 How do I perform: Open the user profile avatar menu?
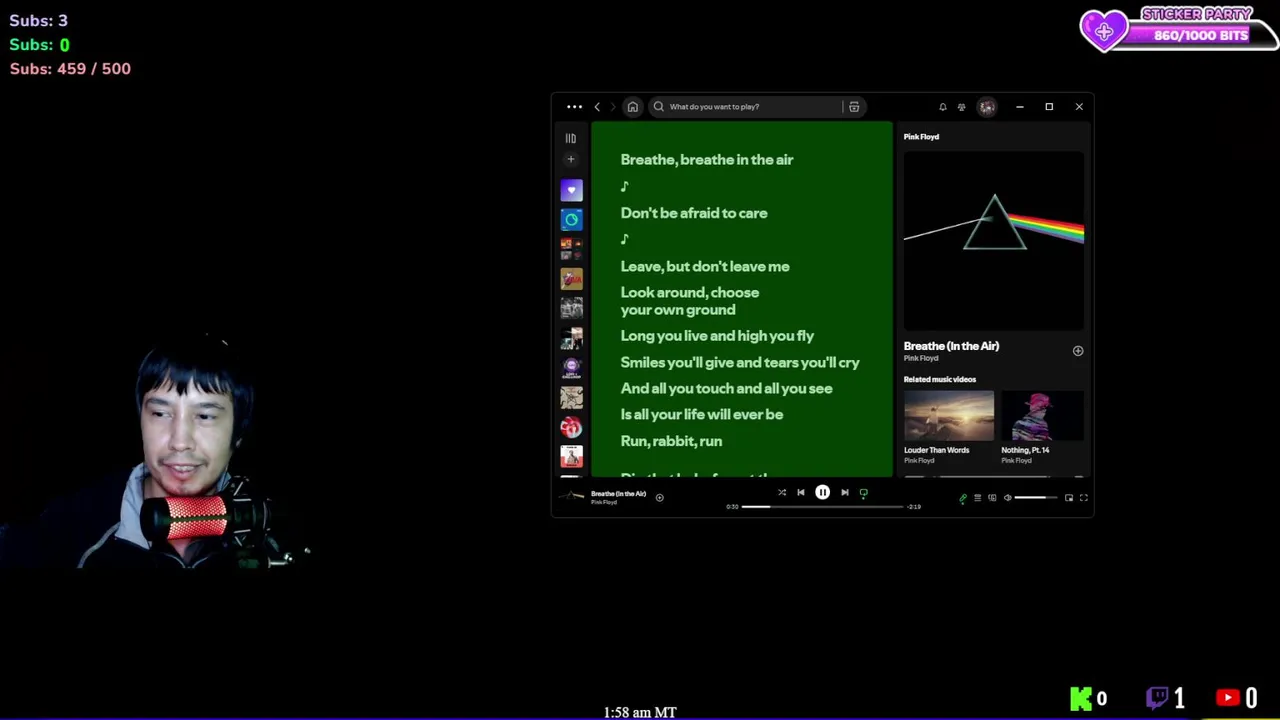(987, 107)
